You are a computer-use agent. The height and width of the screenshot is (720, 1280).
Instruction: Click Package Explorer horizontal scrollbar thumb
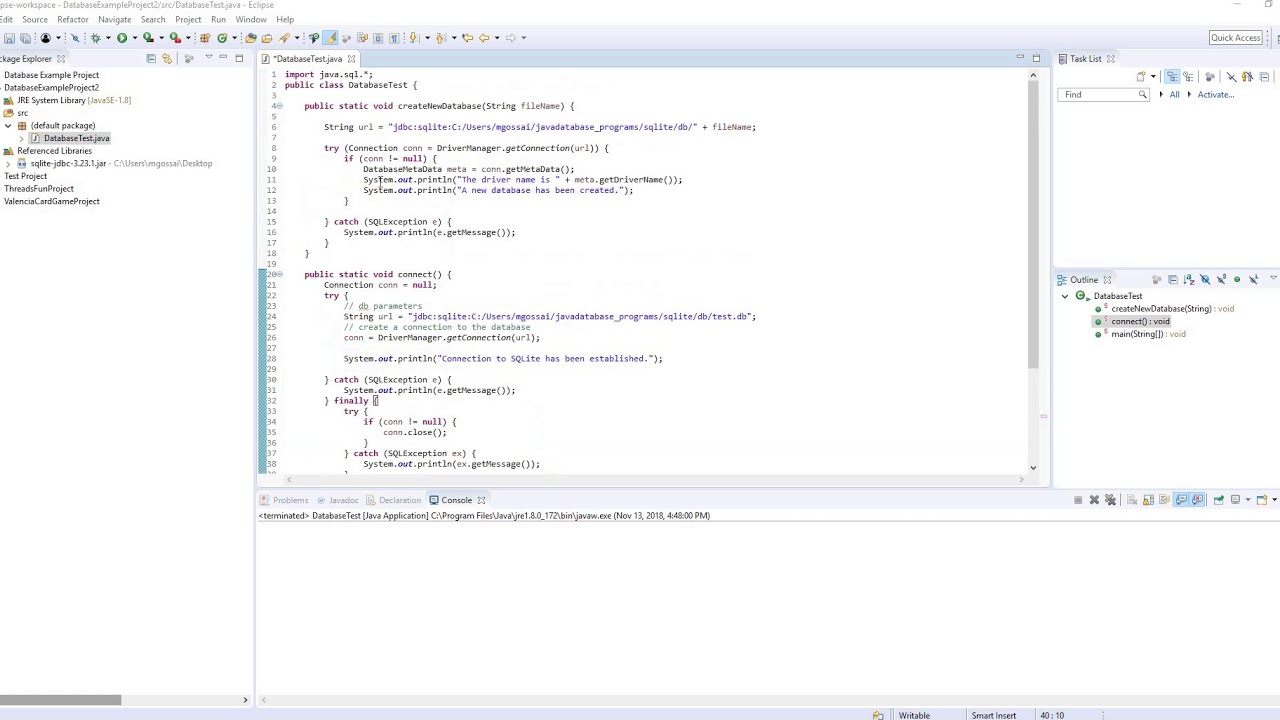60,700
